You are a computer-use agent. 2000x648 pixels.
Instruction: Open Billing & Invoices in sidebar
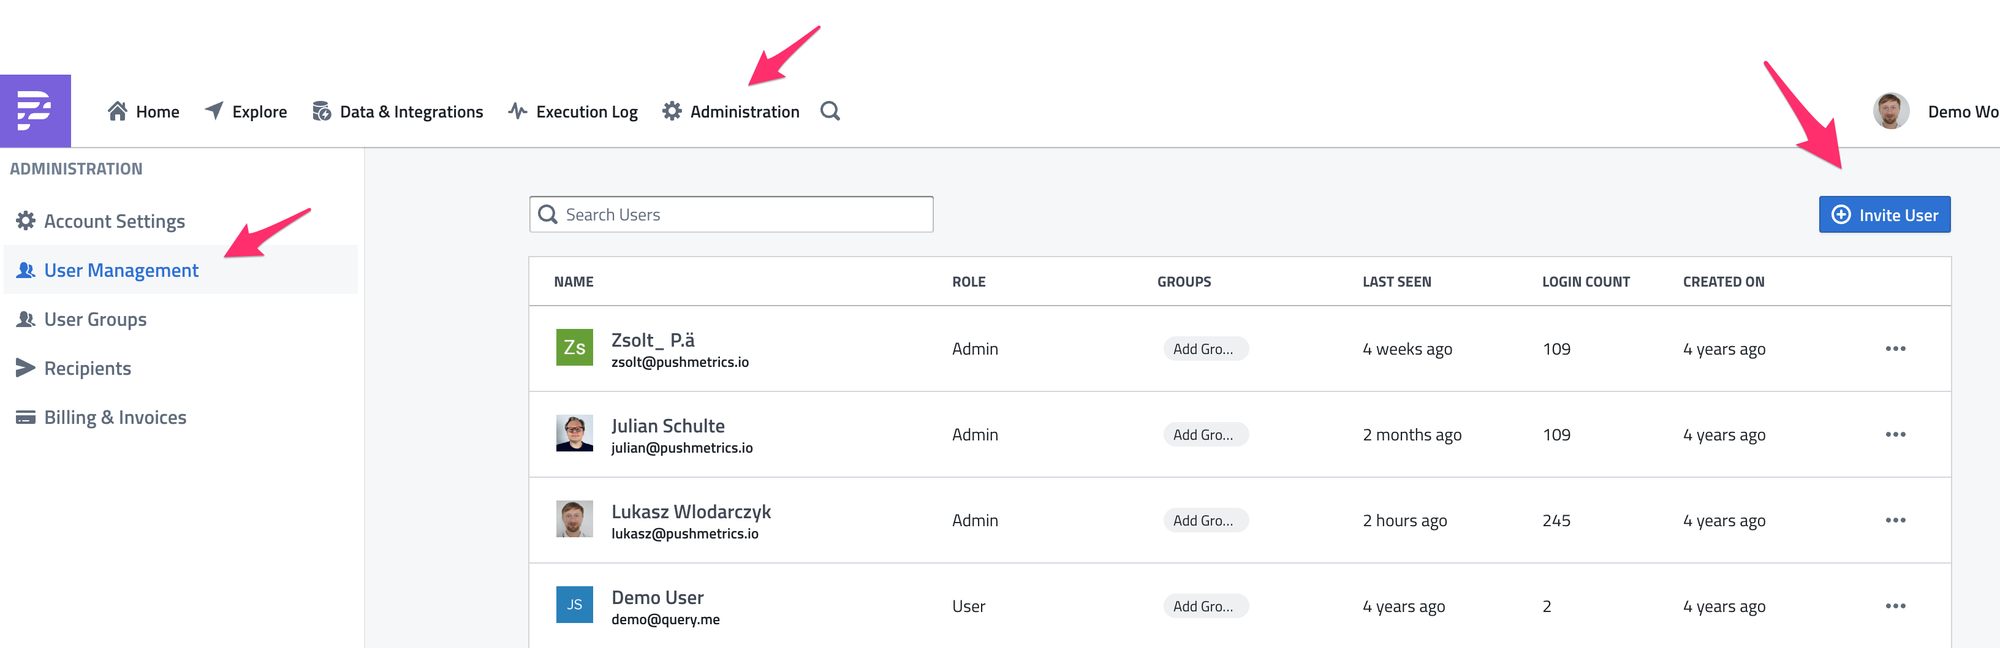[x=115, y=417]
